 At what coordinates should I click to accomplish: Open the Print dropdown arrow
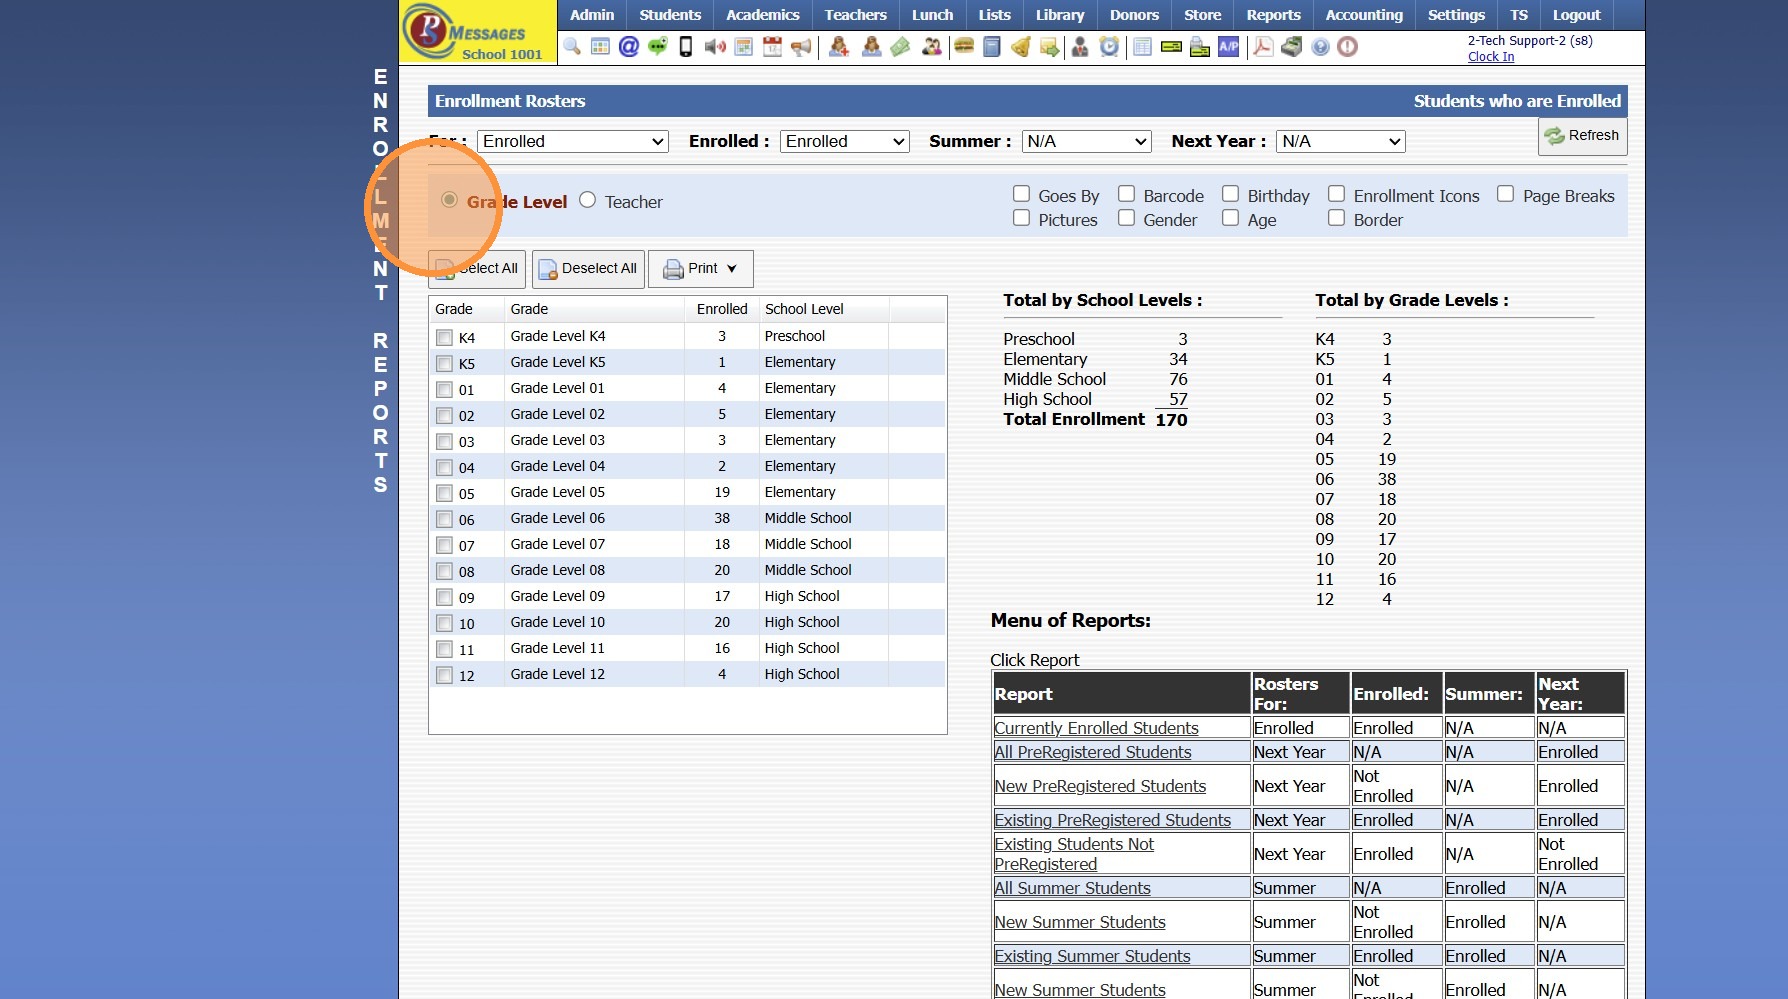732,269
